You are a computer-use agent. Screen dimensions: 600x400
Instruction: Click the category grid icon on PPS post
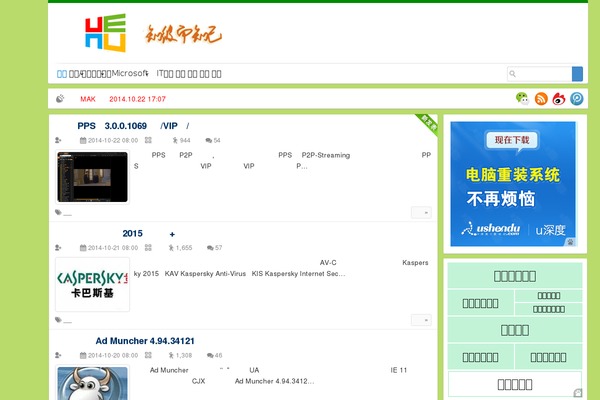tap(148, 140)
